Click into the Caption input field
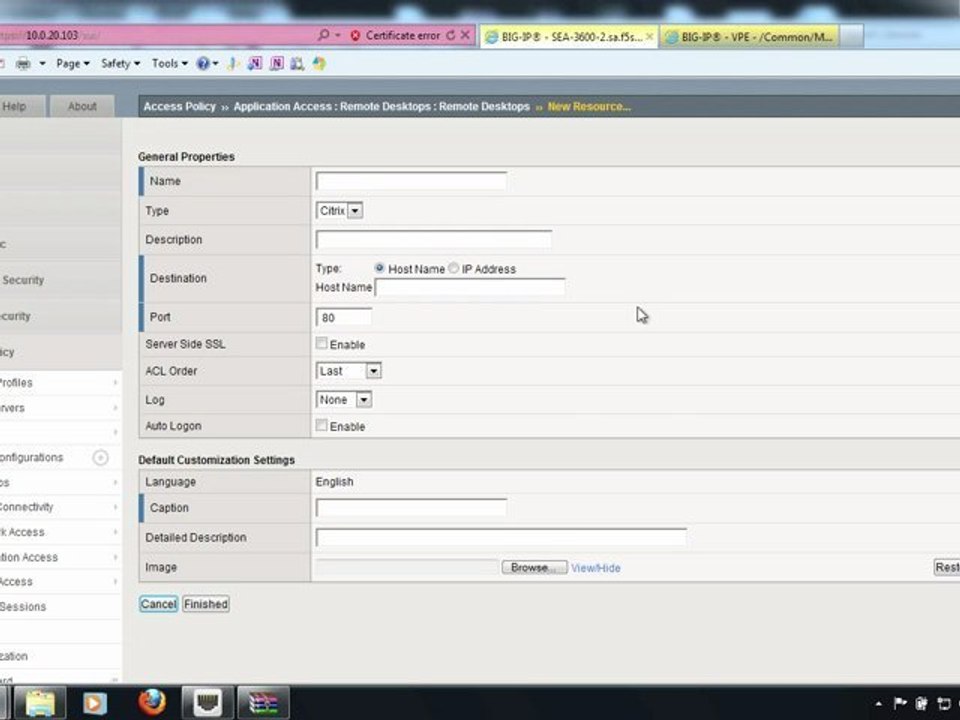The width and height of the screenshot is (960, 720). point(411,508)
